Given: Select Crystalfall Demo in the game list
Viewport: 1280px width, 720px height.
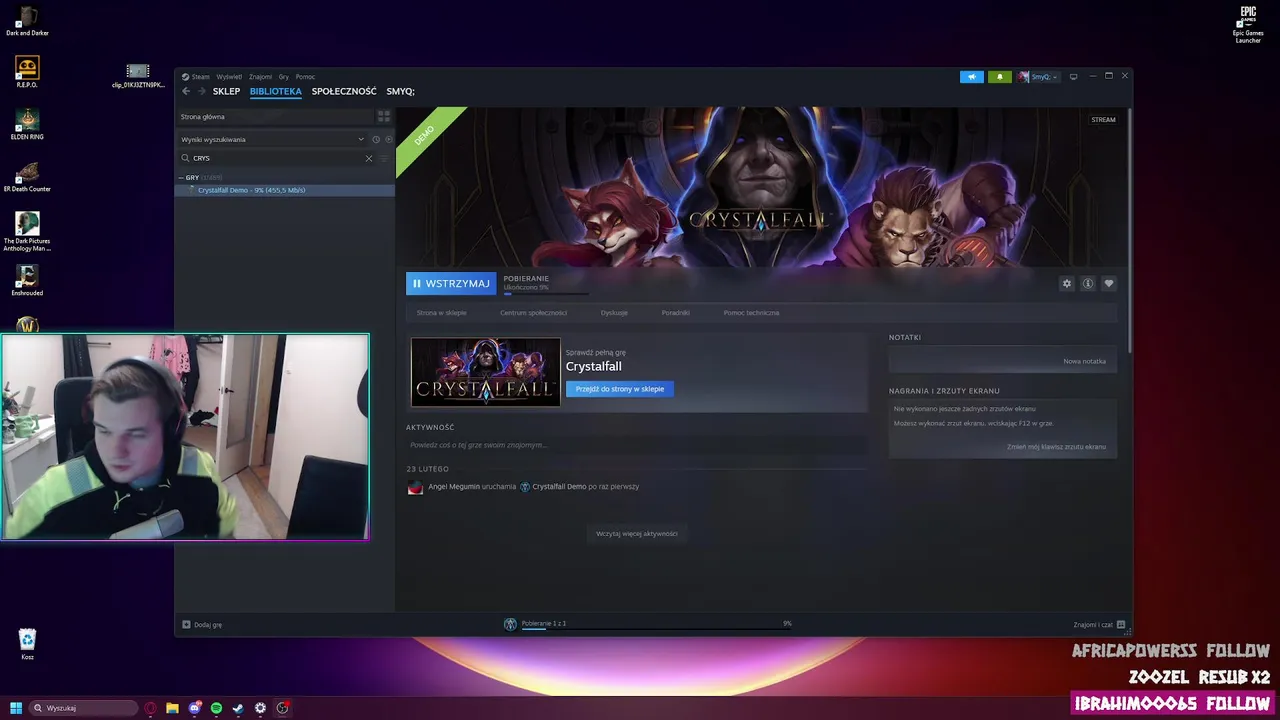Looking at the screenshot, I should [285, 190].
